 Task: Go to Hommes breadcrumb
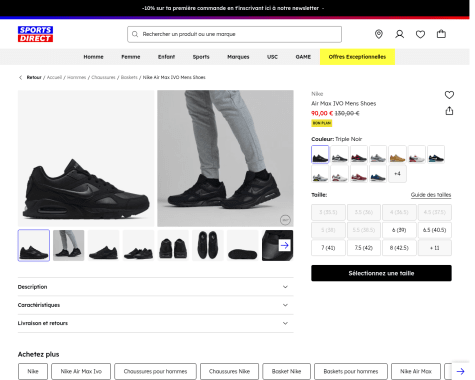click(77, 77)
